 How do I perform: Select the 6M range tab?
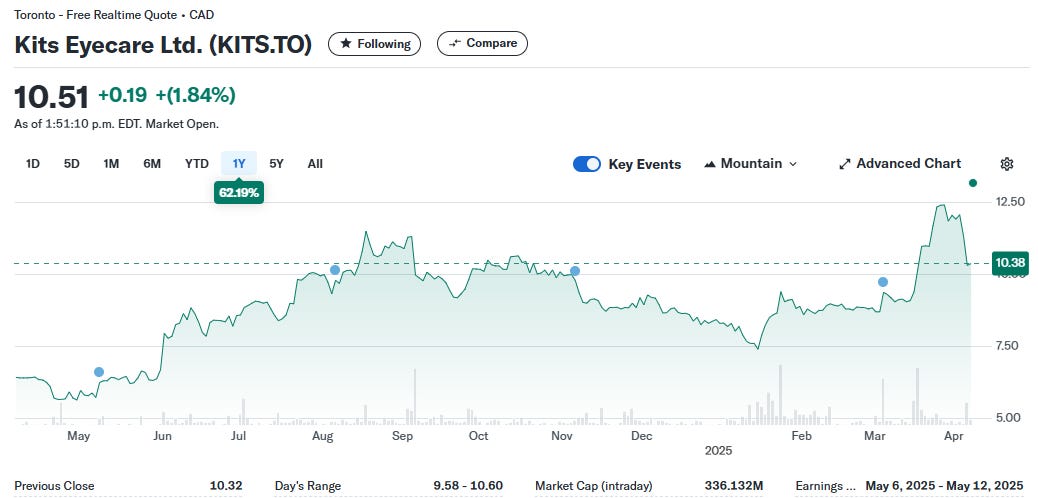point(152,164)
